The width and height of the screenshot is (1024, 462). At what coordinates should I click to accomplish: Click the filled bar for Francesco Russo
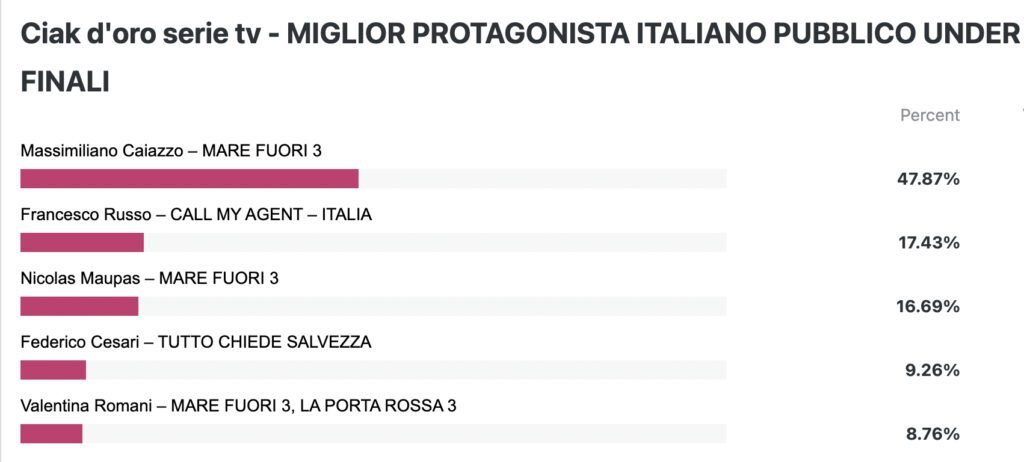coord(82,242)
